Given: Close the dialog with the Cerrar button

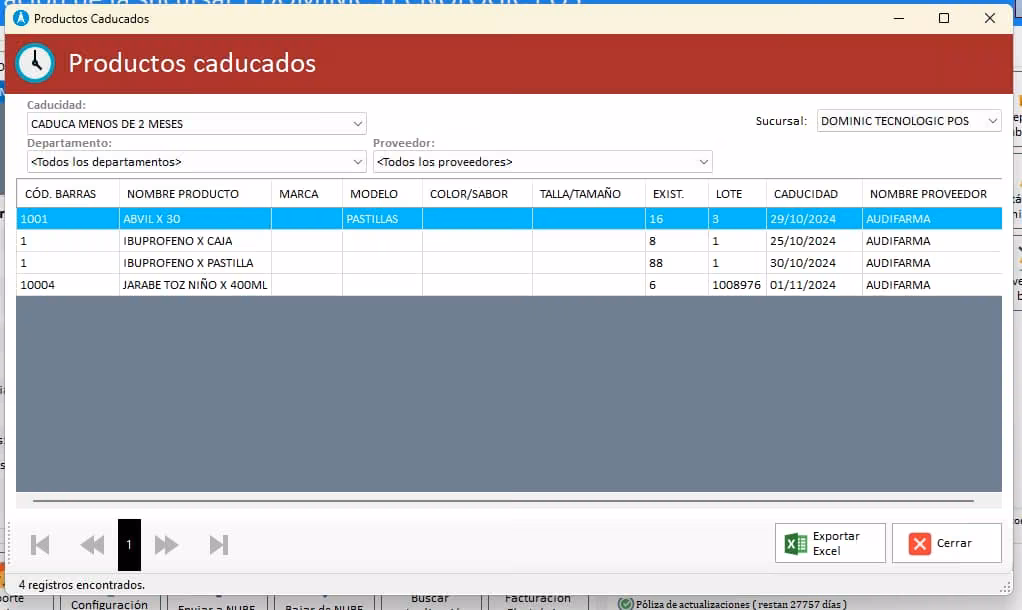Looking at the screenshot, I should coord(946,543).
